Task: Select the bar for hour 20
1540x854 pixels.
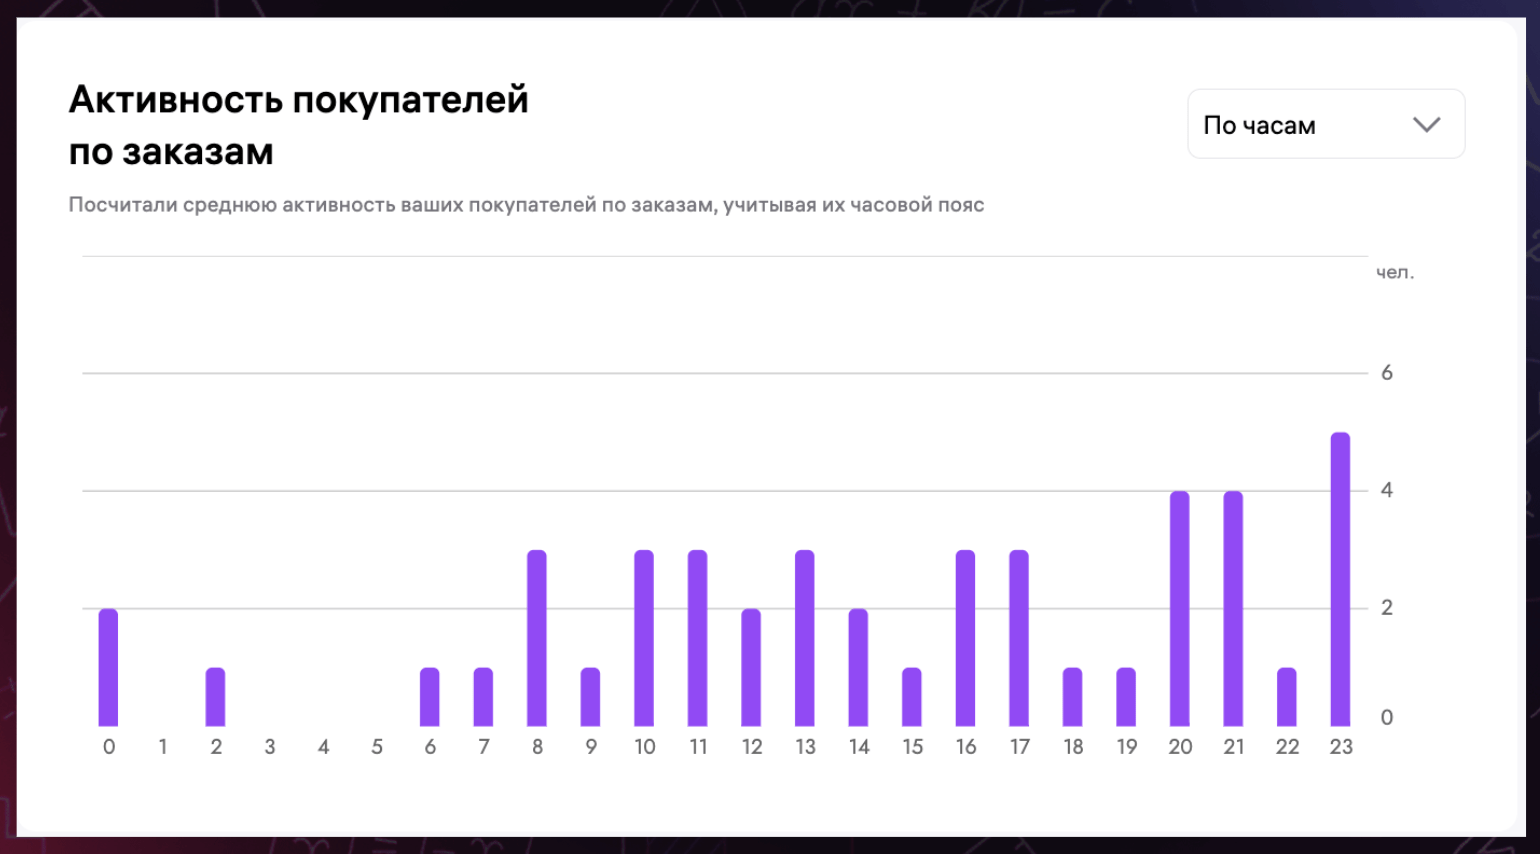Action: 1180,608
